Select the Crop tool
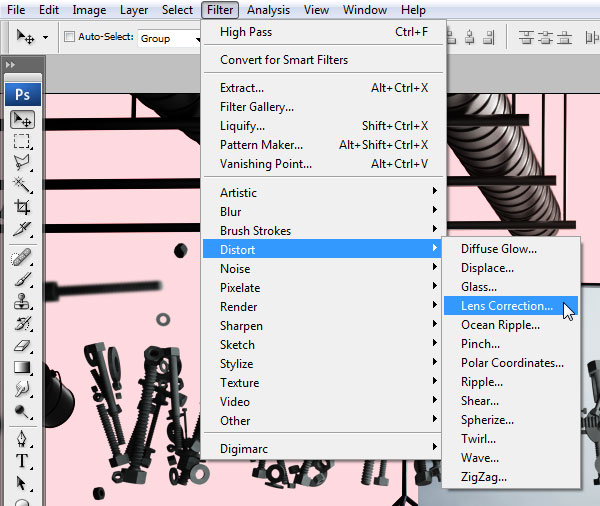This screenshot has height=506, width=600. point(23,207)
